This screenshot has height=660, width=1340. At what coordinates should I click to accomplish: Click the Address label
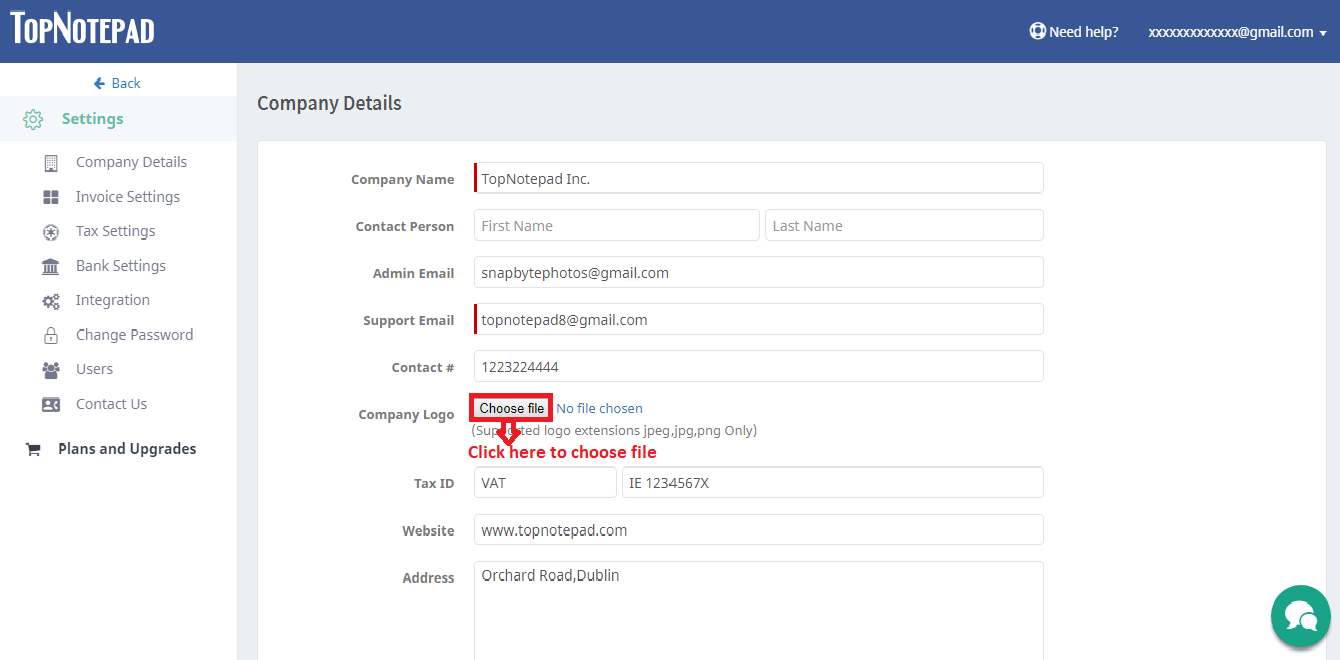pyautogui.click(x=428, y=578)
